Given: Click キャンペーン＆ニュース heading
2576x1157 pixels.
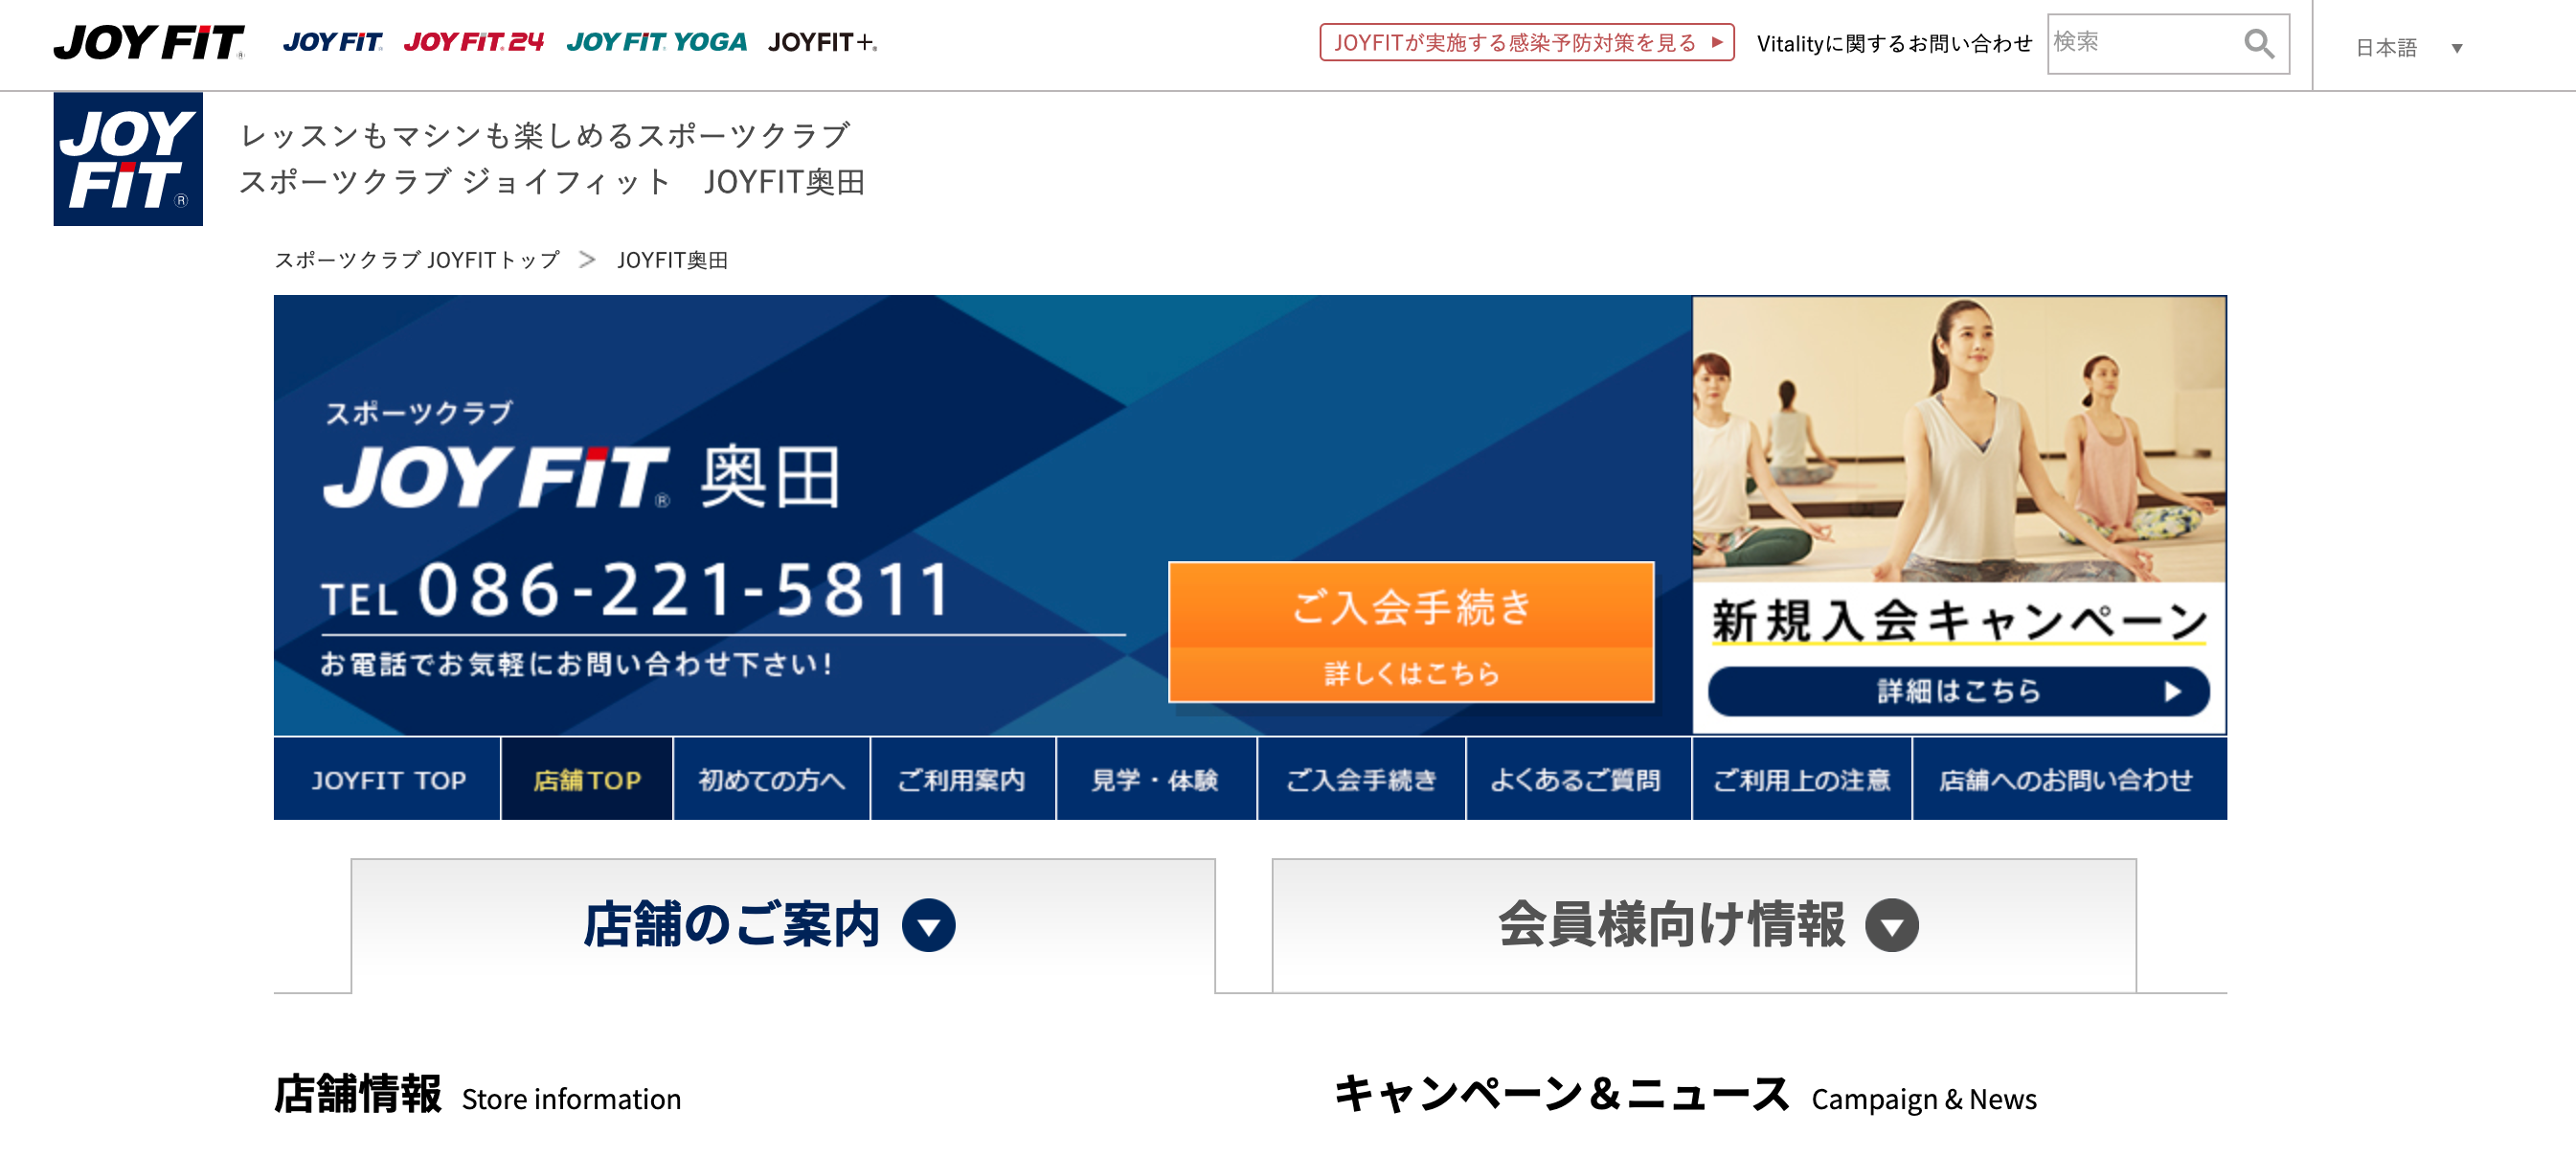Looking at the screenshot, I should [1685, 1094].
